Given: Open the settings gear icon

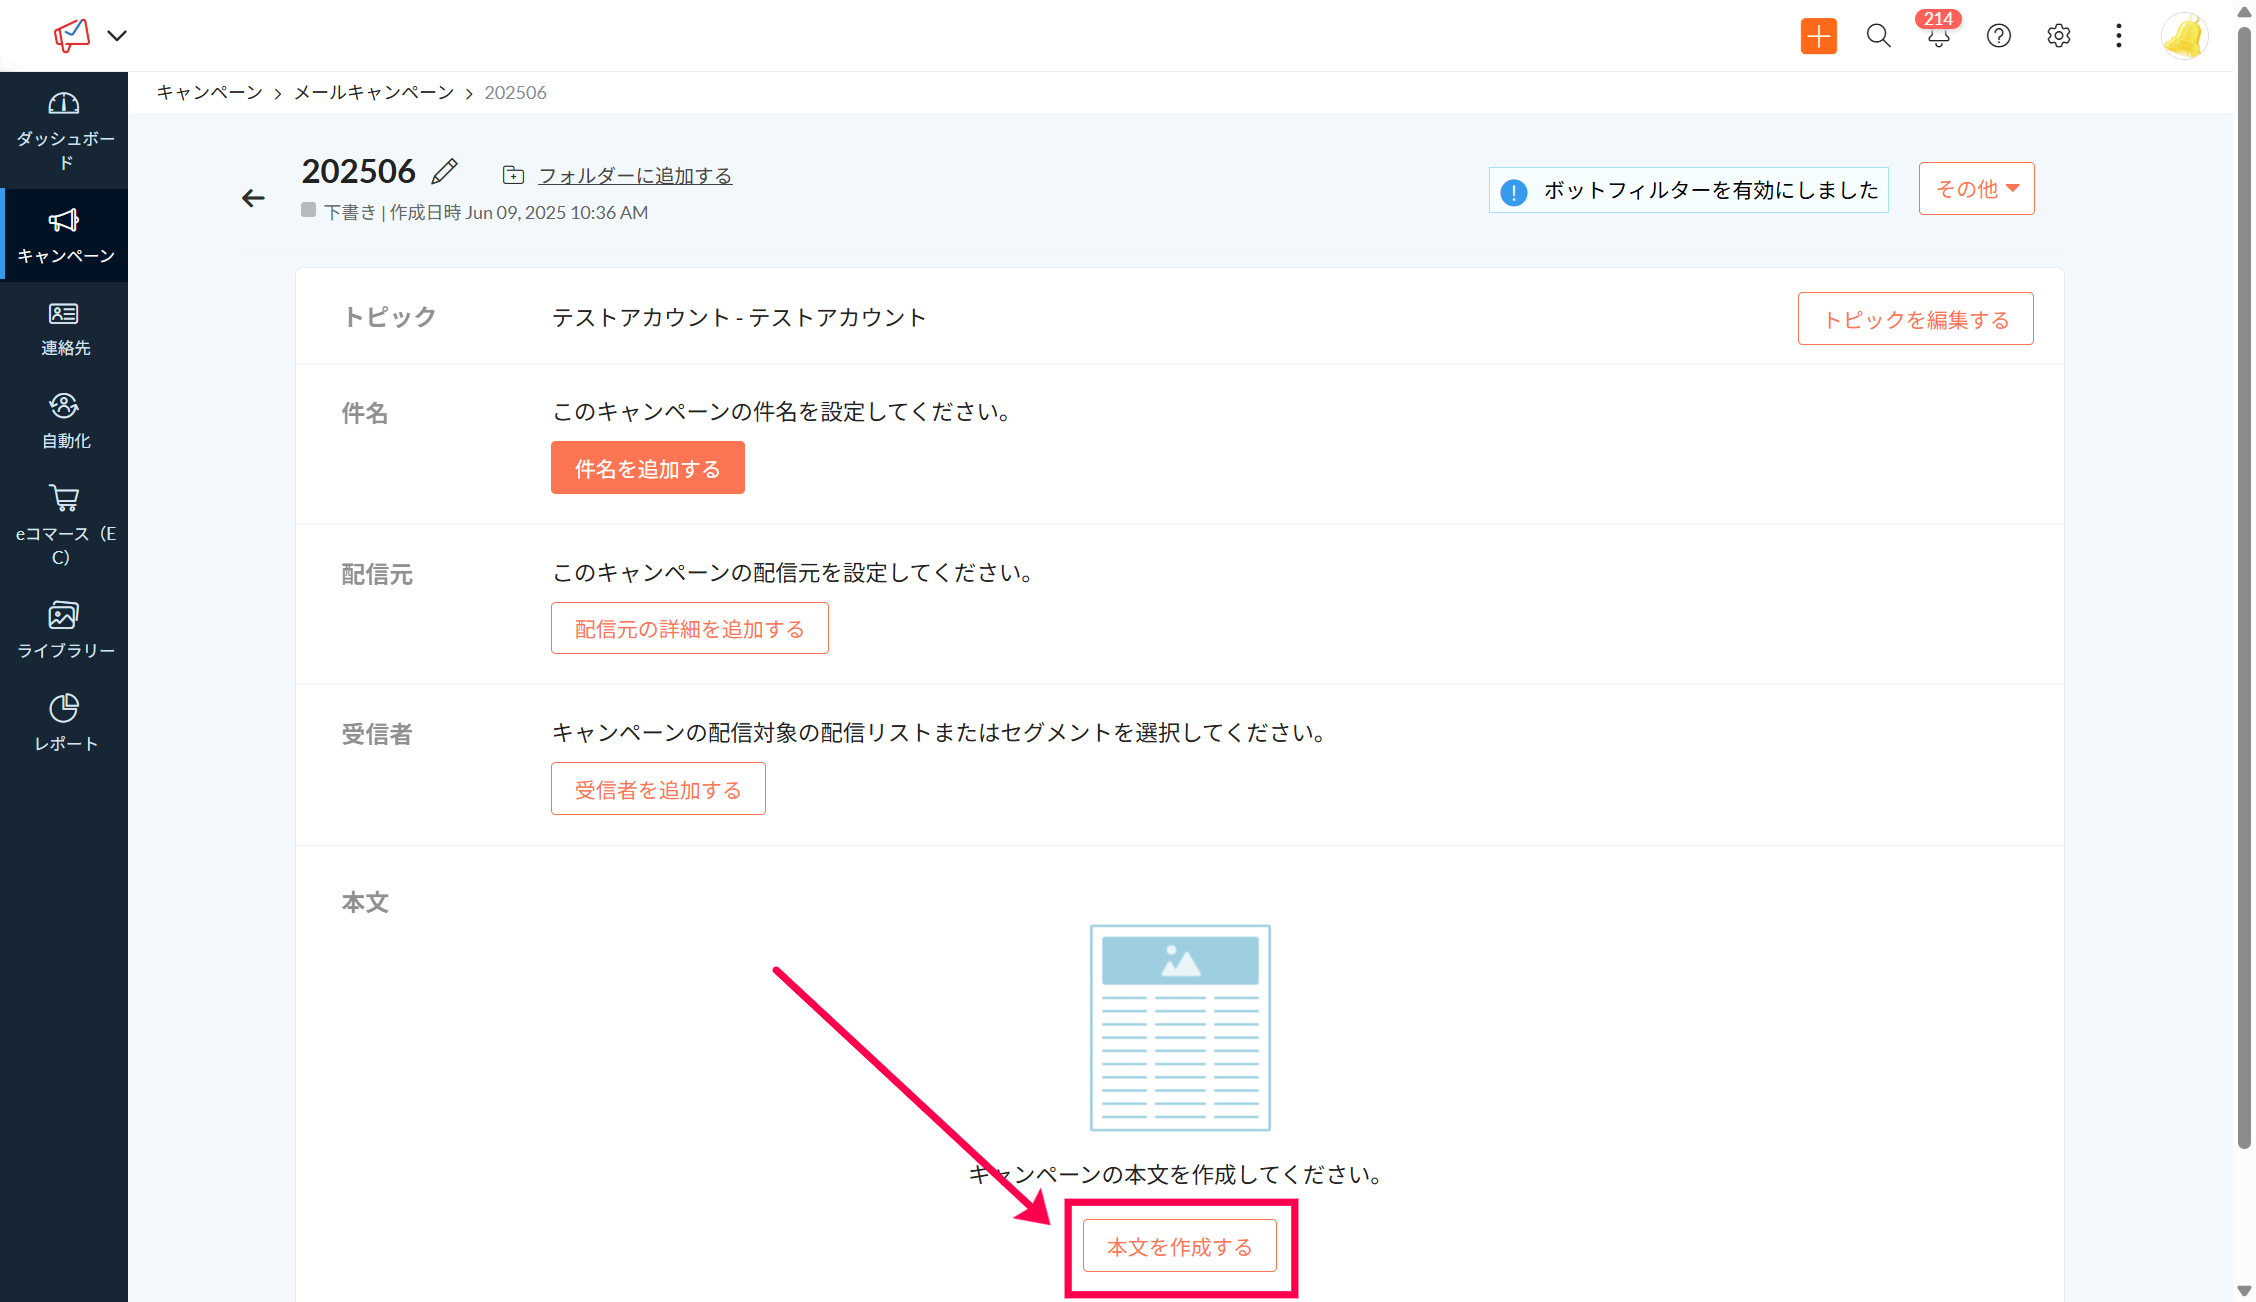Looking at the screenshot, I should 2058,36.
